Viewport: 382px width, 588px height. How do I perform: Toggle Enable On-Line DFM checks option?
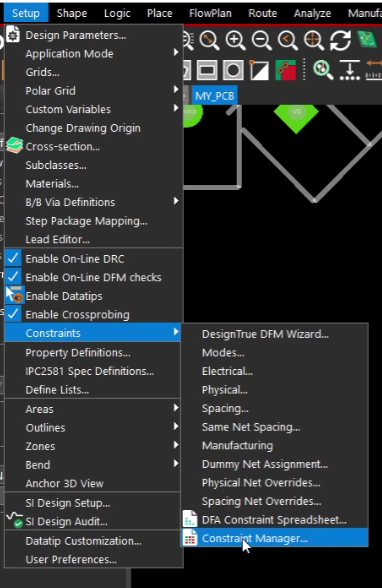click(93, 278)
